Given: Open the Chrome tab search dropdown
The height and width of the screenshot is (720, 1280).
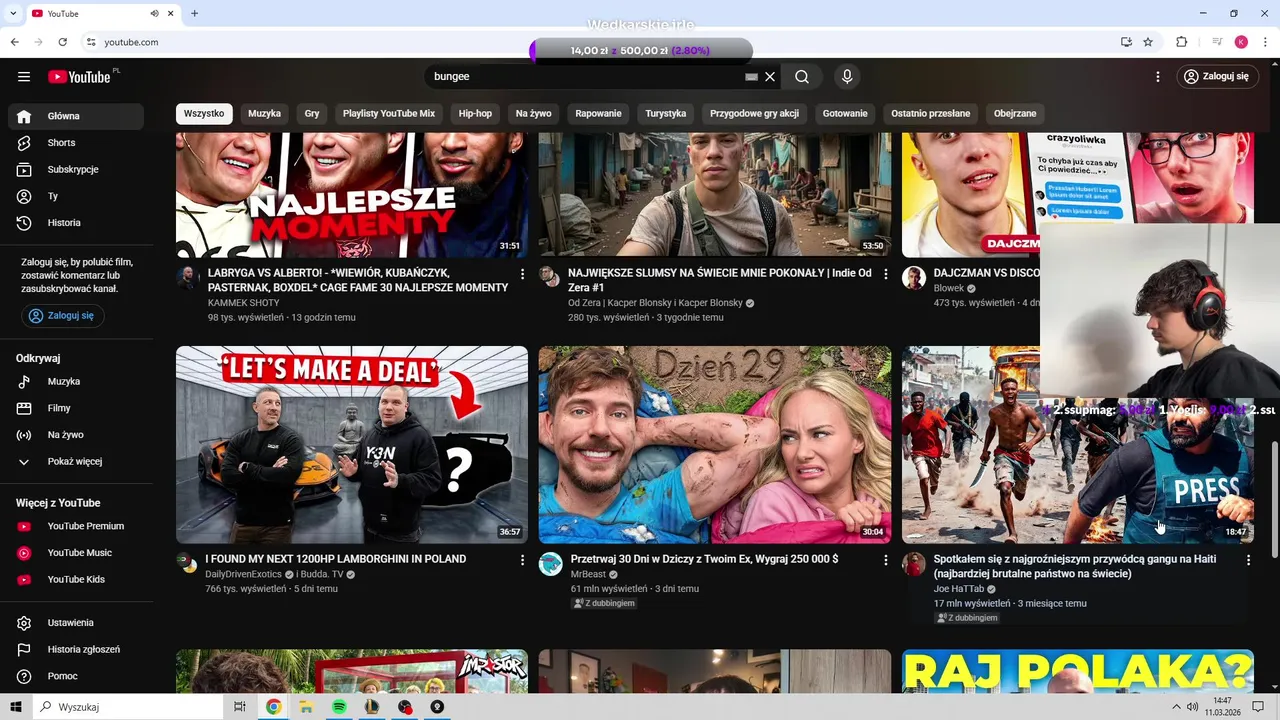Looking at the screenshot, I should (14, 13).
